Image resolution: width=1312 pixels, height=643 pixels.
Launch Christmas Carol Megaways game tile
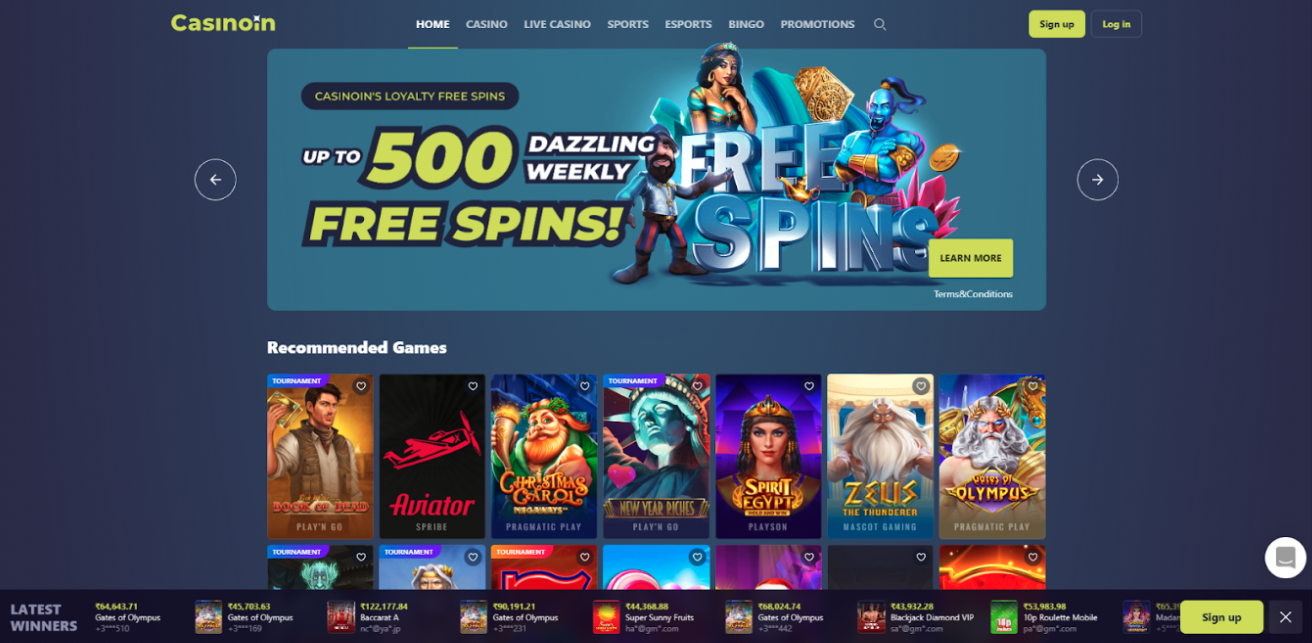(544, 457)
